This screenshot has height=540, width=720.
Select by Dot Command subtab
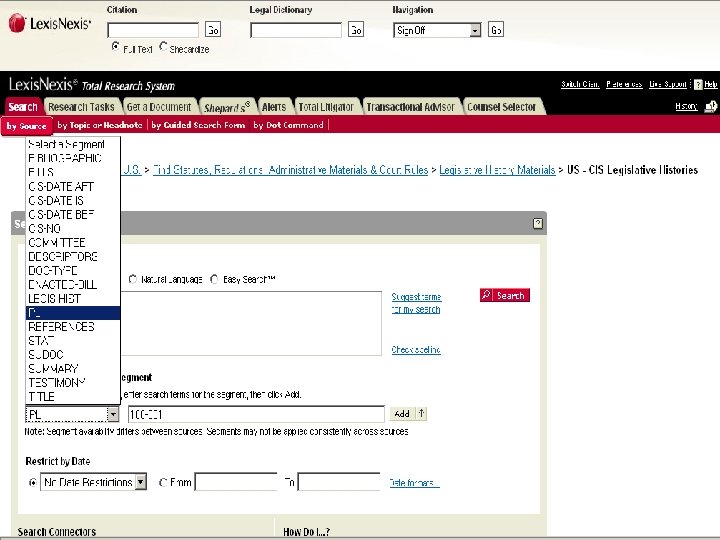[x=288, y=125]
